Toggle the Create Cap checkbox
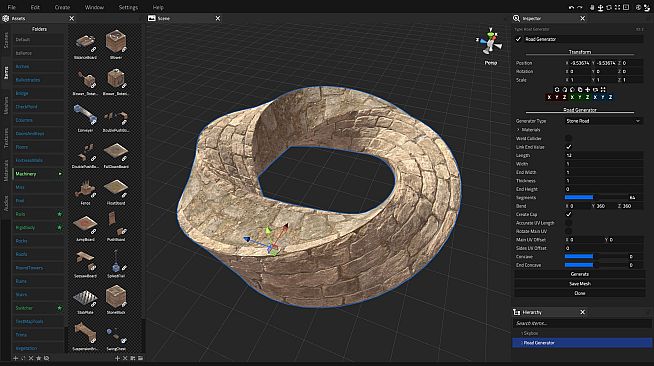Image resolution: width=654 pixels, height=366 pixels. coord(568,214)
